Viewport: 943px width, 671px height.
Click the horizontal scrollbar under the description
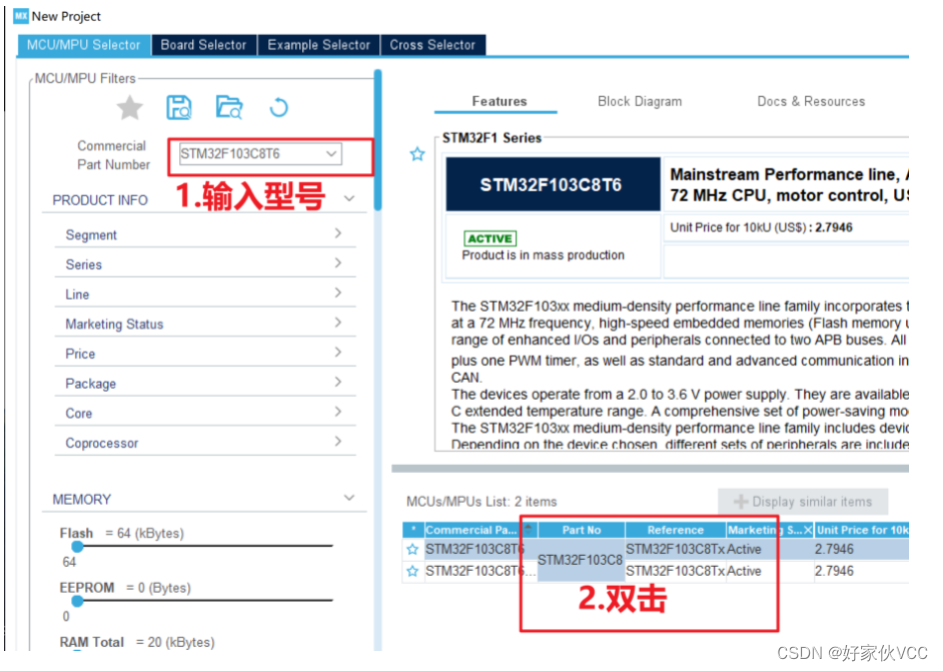click(x=650, y=468)
